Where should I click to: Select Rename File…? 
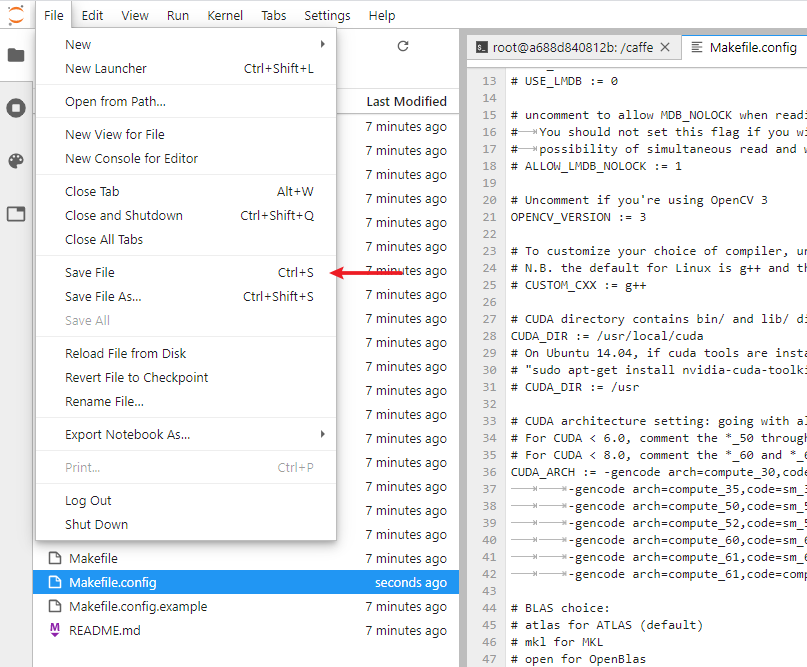[x=186, y=401]
